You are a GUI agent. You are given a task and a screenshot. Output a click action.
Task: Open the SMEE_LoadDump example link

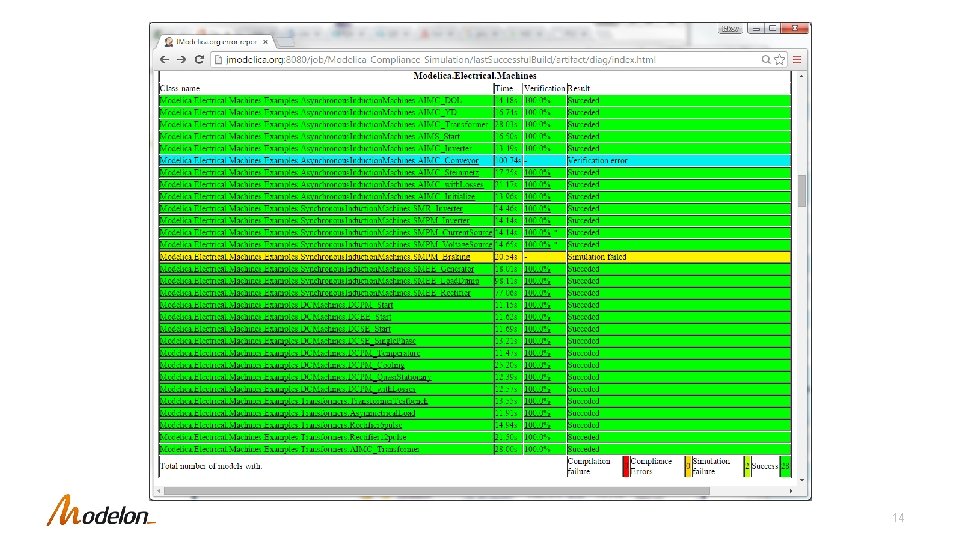pos(319,280)
